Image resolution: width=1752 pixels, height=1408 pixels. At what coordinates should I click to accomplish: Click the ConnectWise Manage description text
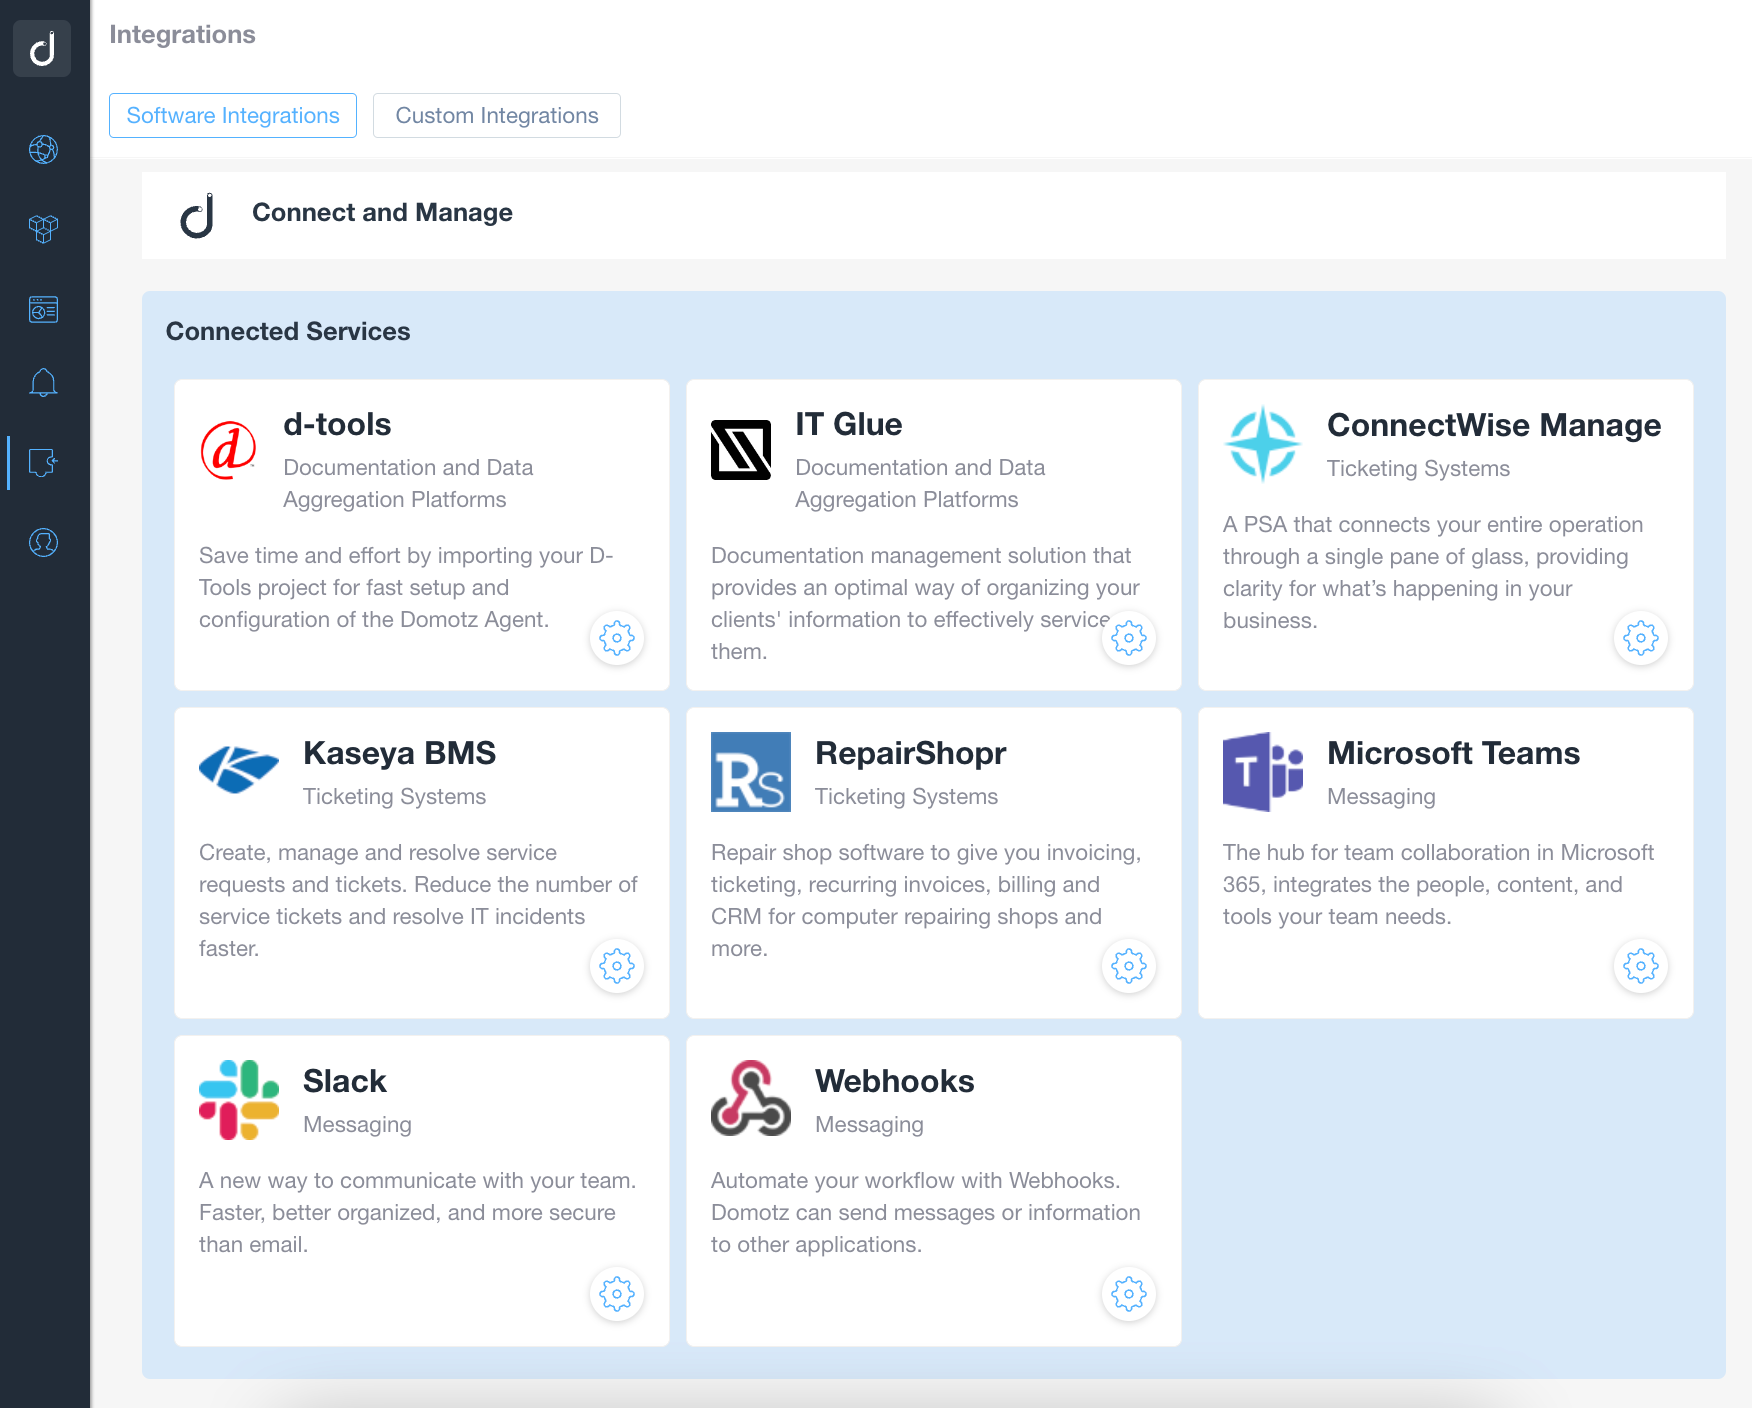[1433, 572]
